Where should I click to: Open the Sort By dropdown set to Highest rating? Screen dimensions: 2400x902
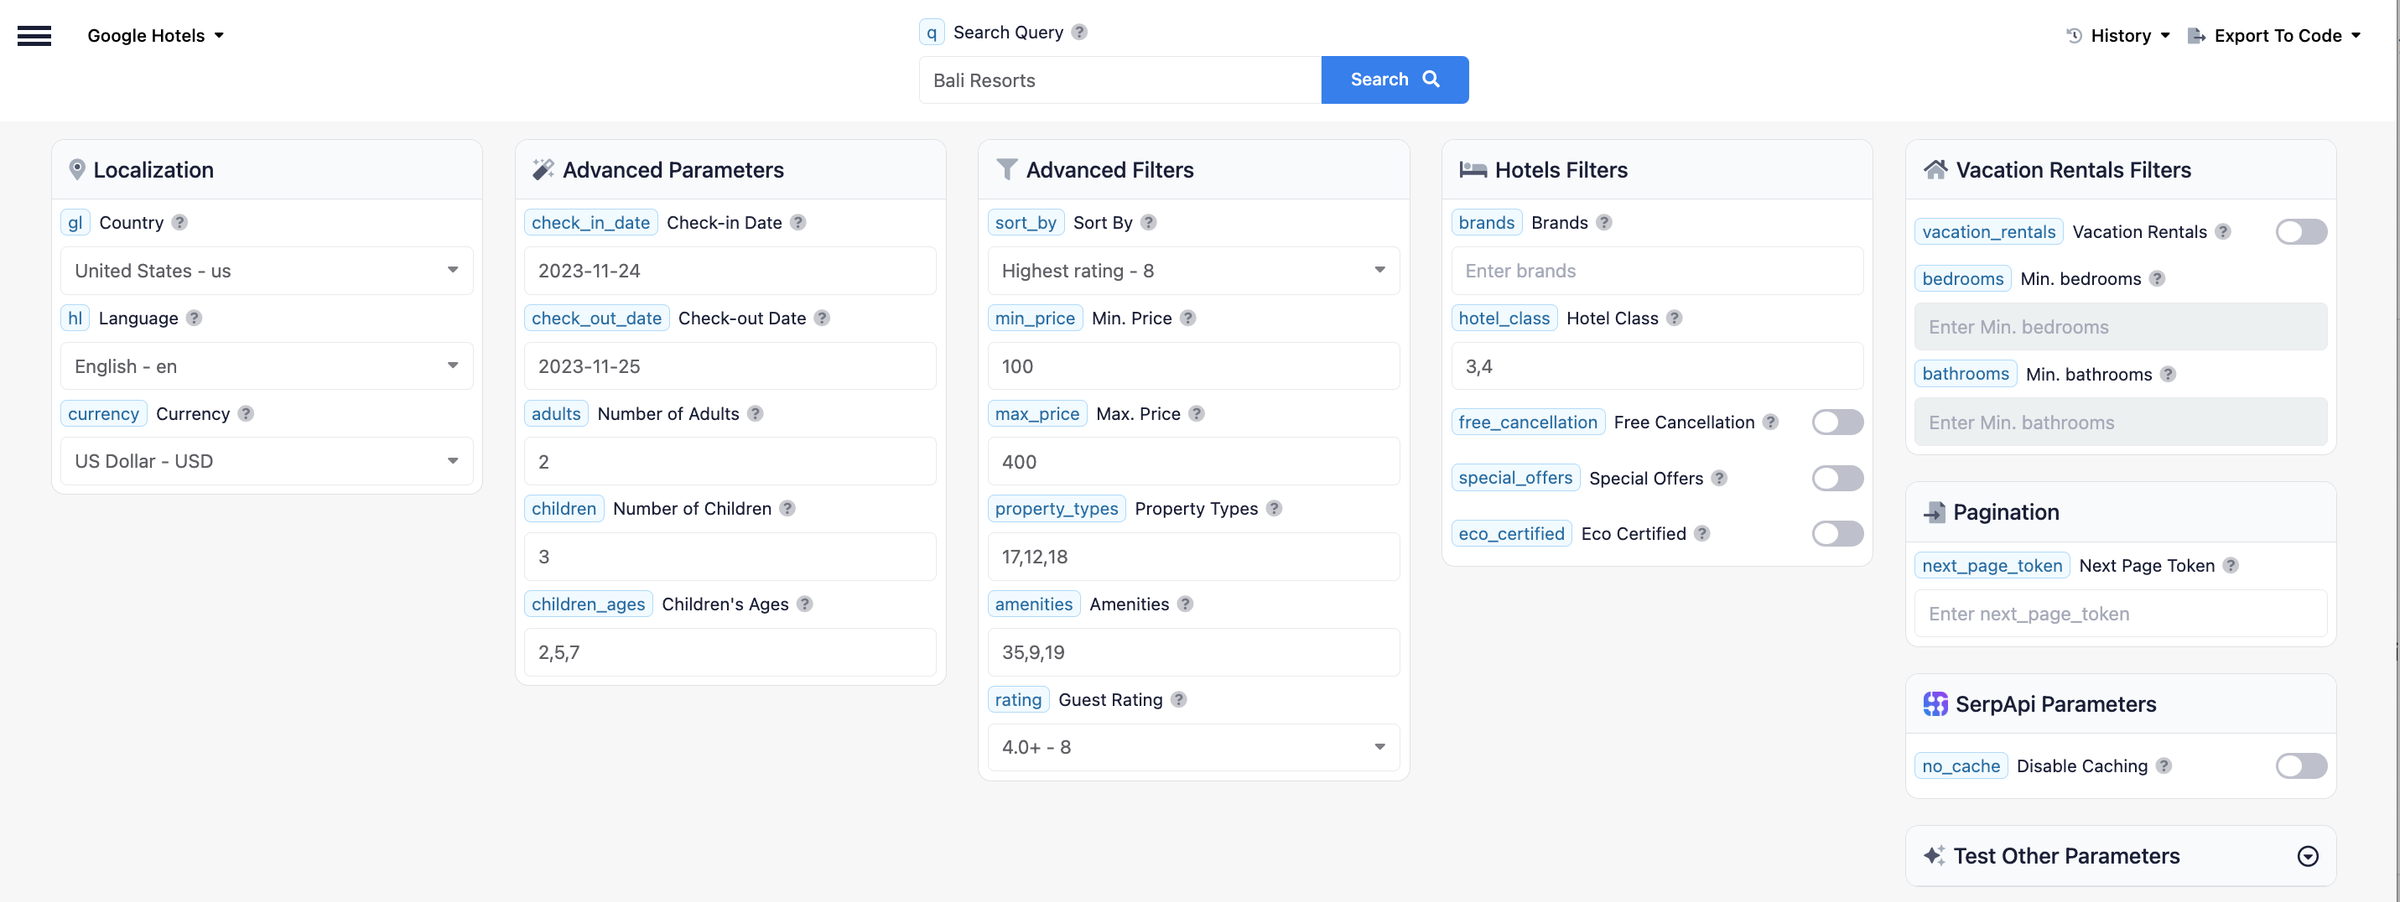pos(1192,270)
